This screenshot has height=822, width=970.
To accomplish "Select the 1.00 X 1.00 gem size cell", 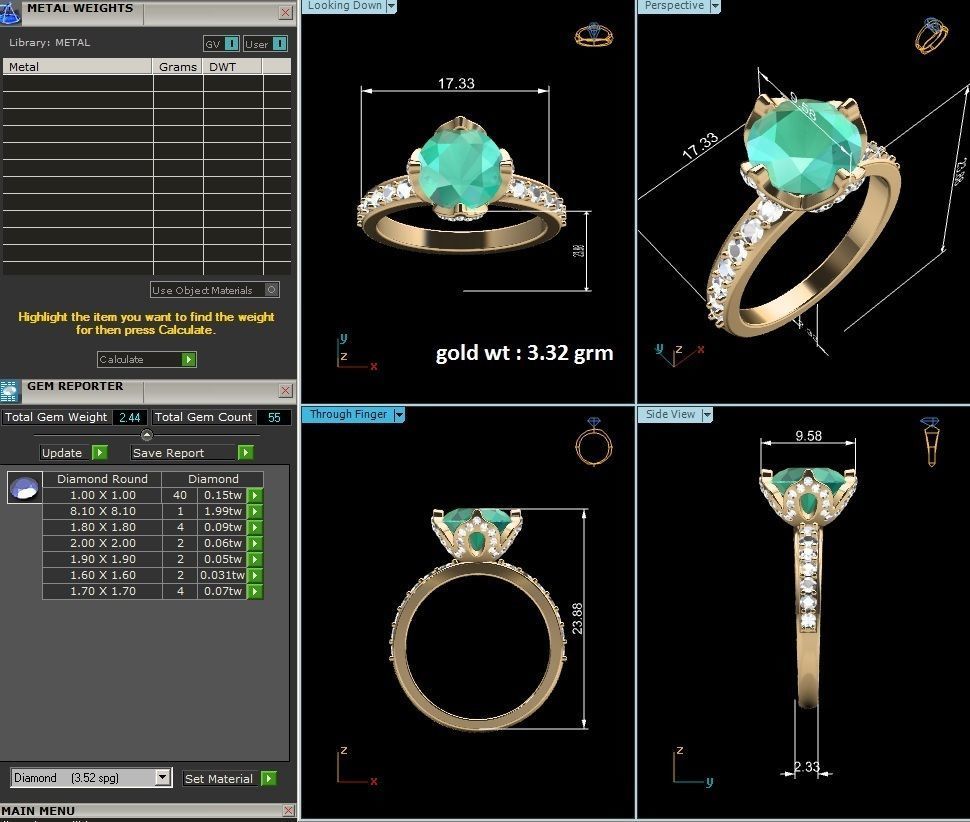I will [103, 495].
